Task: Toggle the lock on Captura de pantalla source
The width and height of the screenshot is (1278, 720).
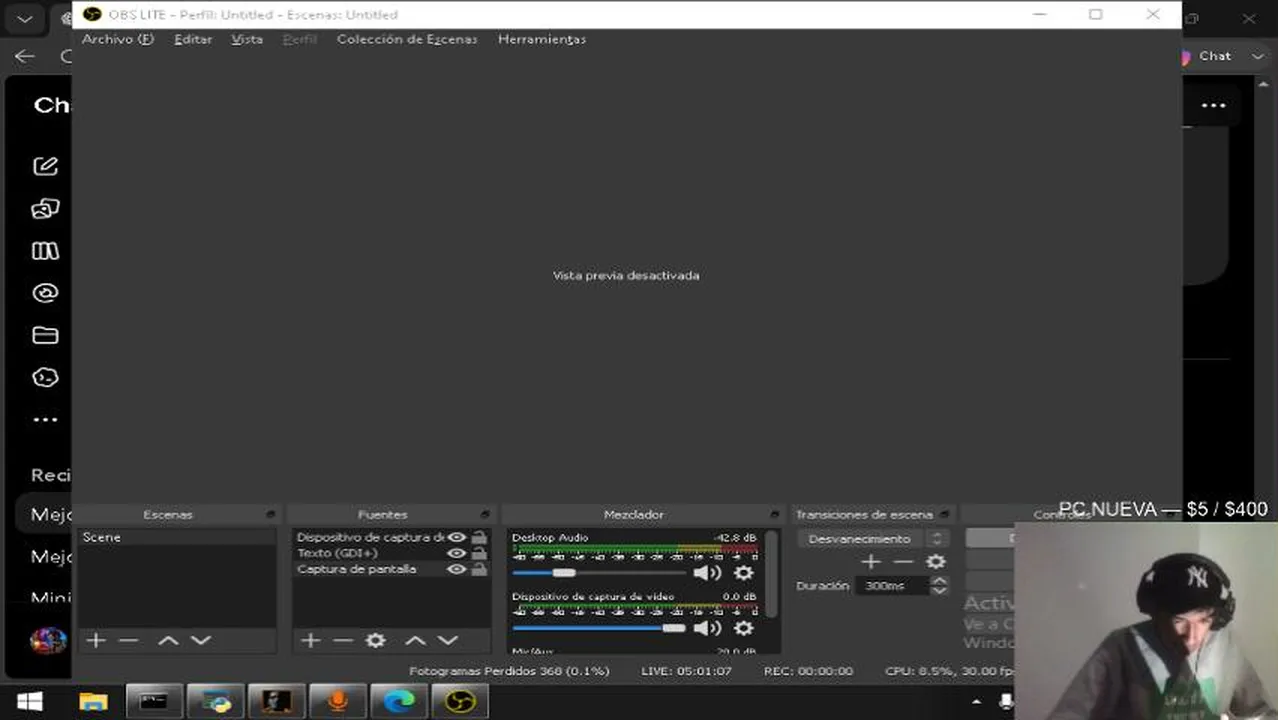Action: tap(479, 569)
